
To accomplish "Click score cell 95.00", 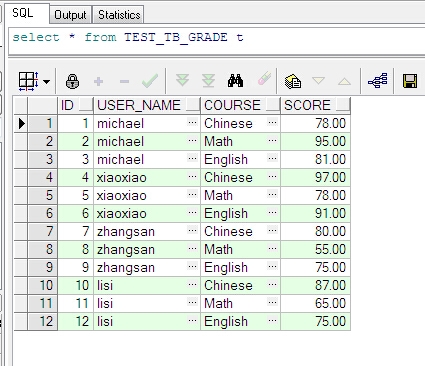I will (x=315, y=142).
